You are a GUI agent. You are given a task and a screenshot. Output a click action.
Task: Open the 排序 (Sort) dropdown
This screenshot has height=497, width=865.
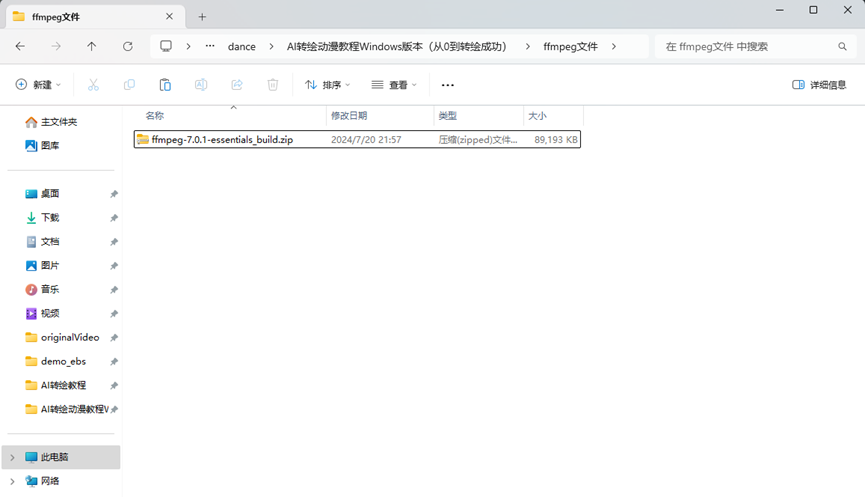[x=328, y=85]
